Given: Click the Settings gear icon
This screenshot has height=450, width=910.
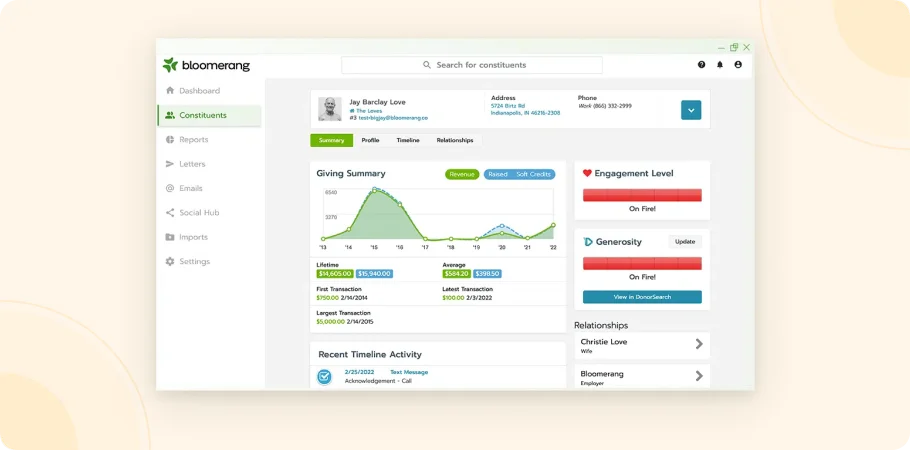Looking at the screenshot, I should (170, 261).
